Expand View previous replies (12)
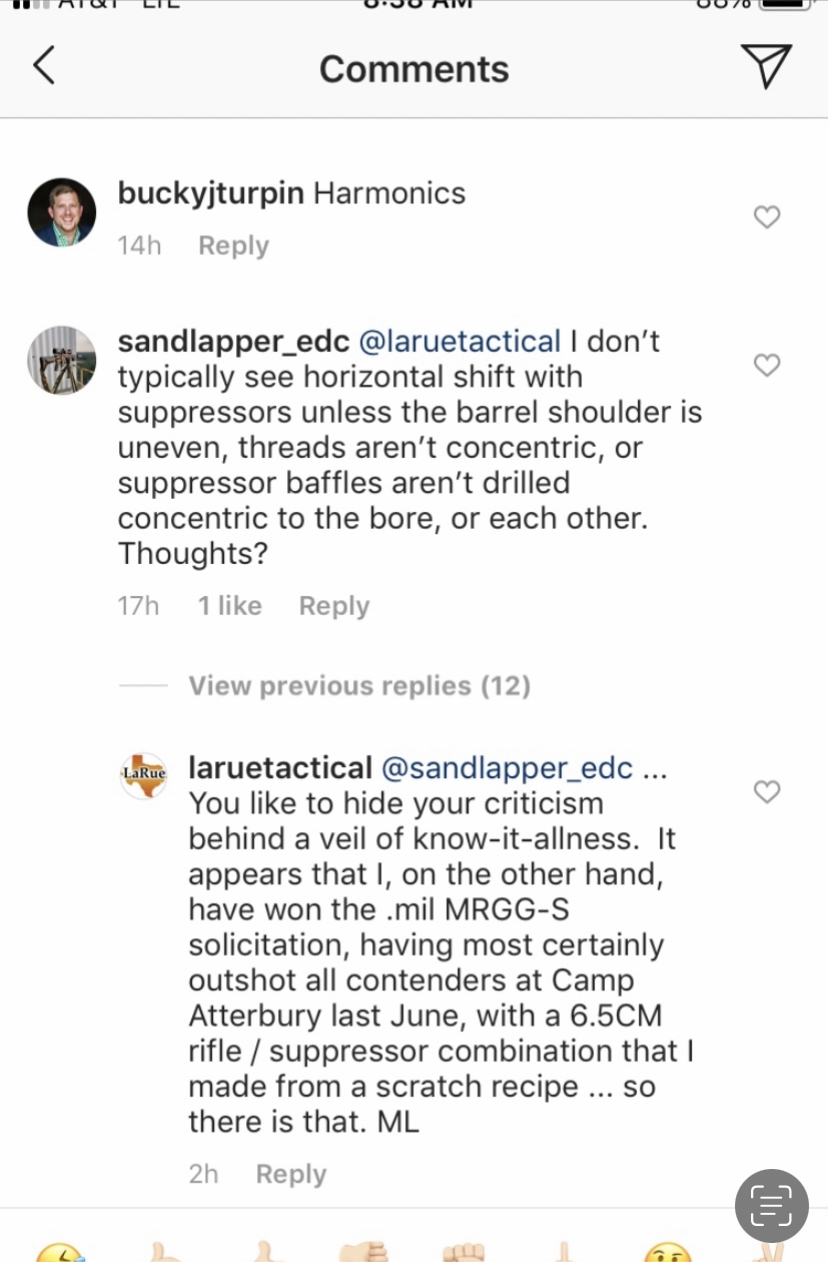The image size is (828, 1262). 359,686
